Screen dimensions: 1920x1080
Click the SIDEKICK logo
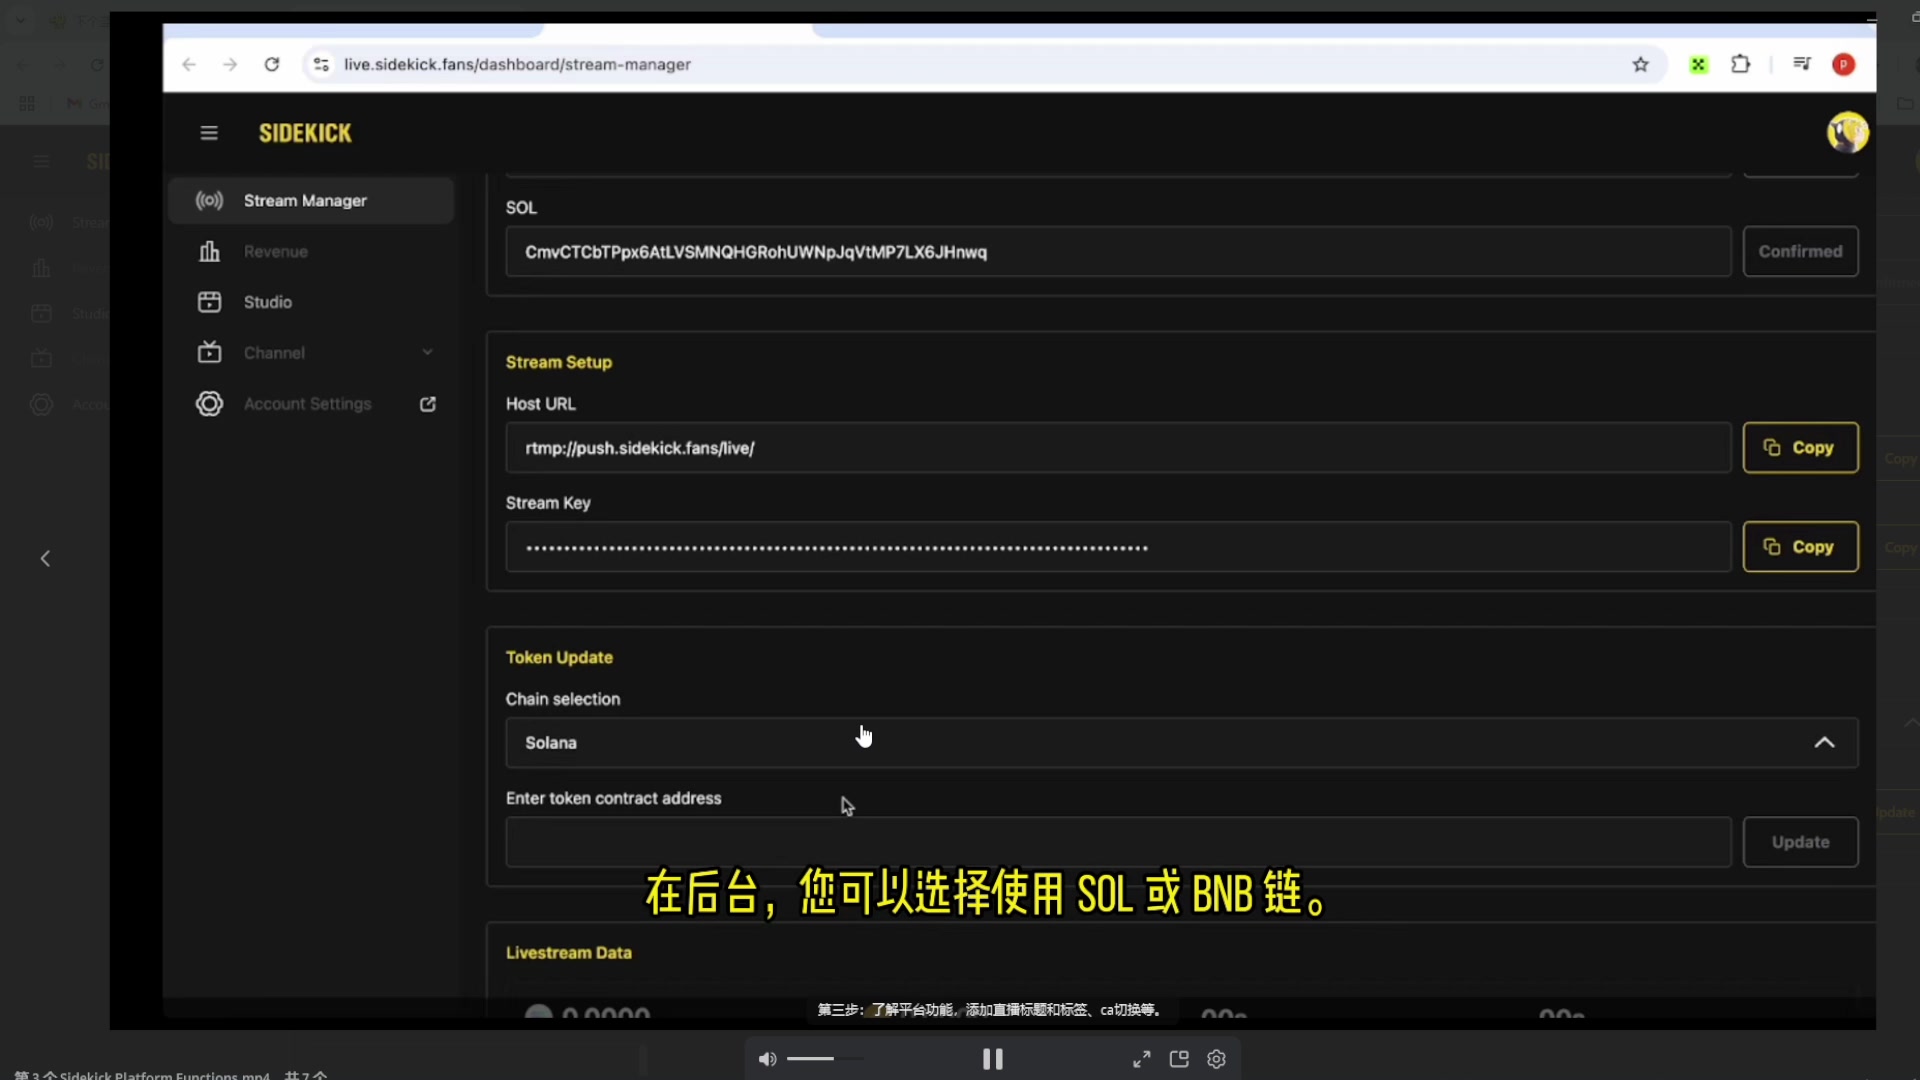pos(305,133)
